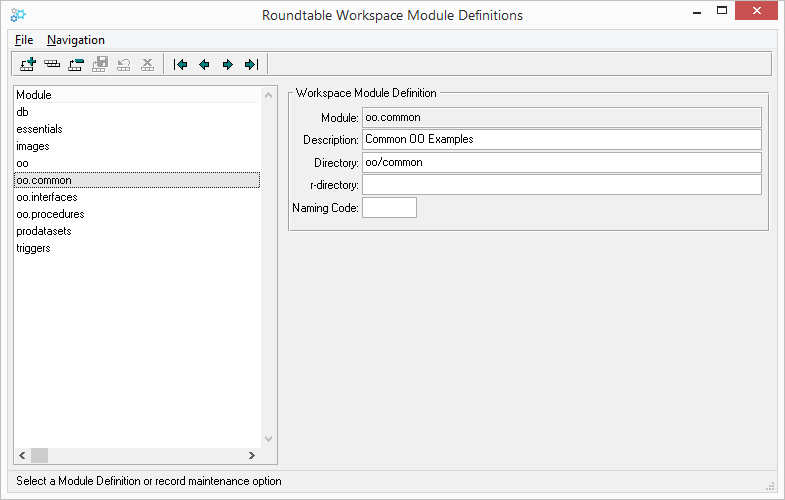
Task: Maximize the Roundtable window
Action: pyautogui.click(x=722, y=11)
